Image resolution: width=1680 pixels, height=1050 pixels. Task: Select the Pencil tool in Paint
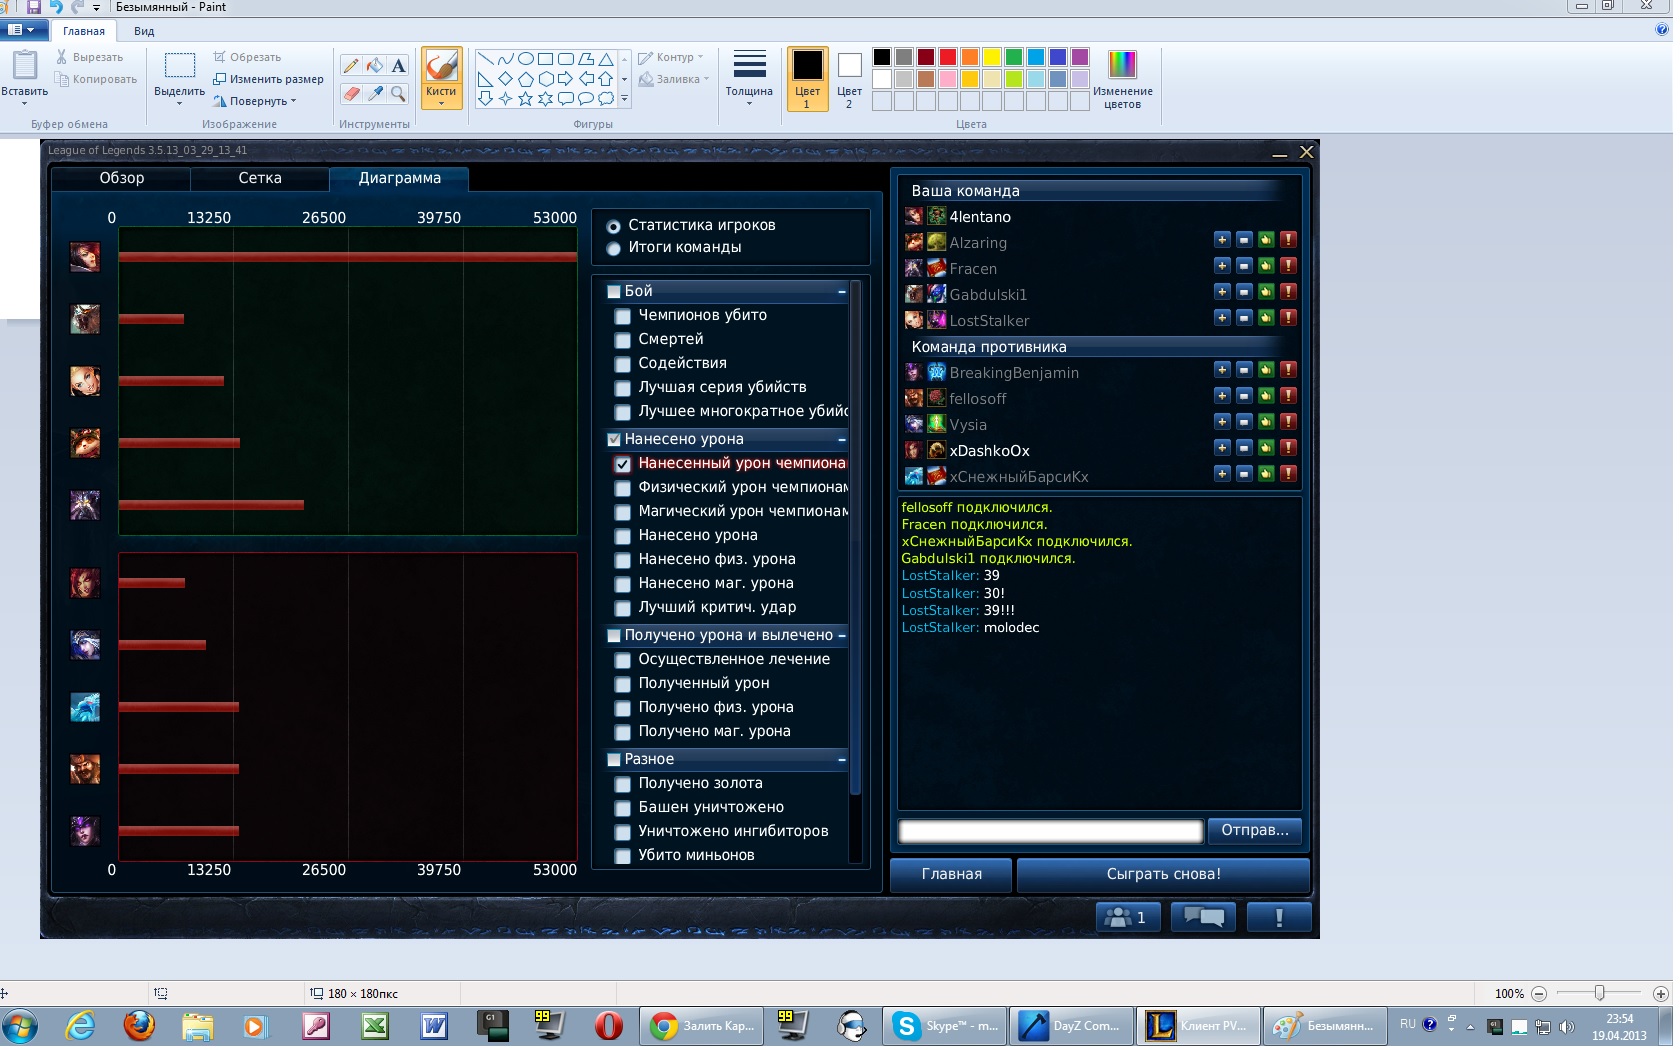(x=351, y=66)
